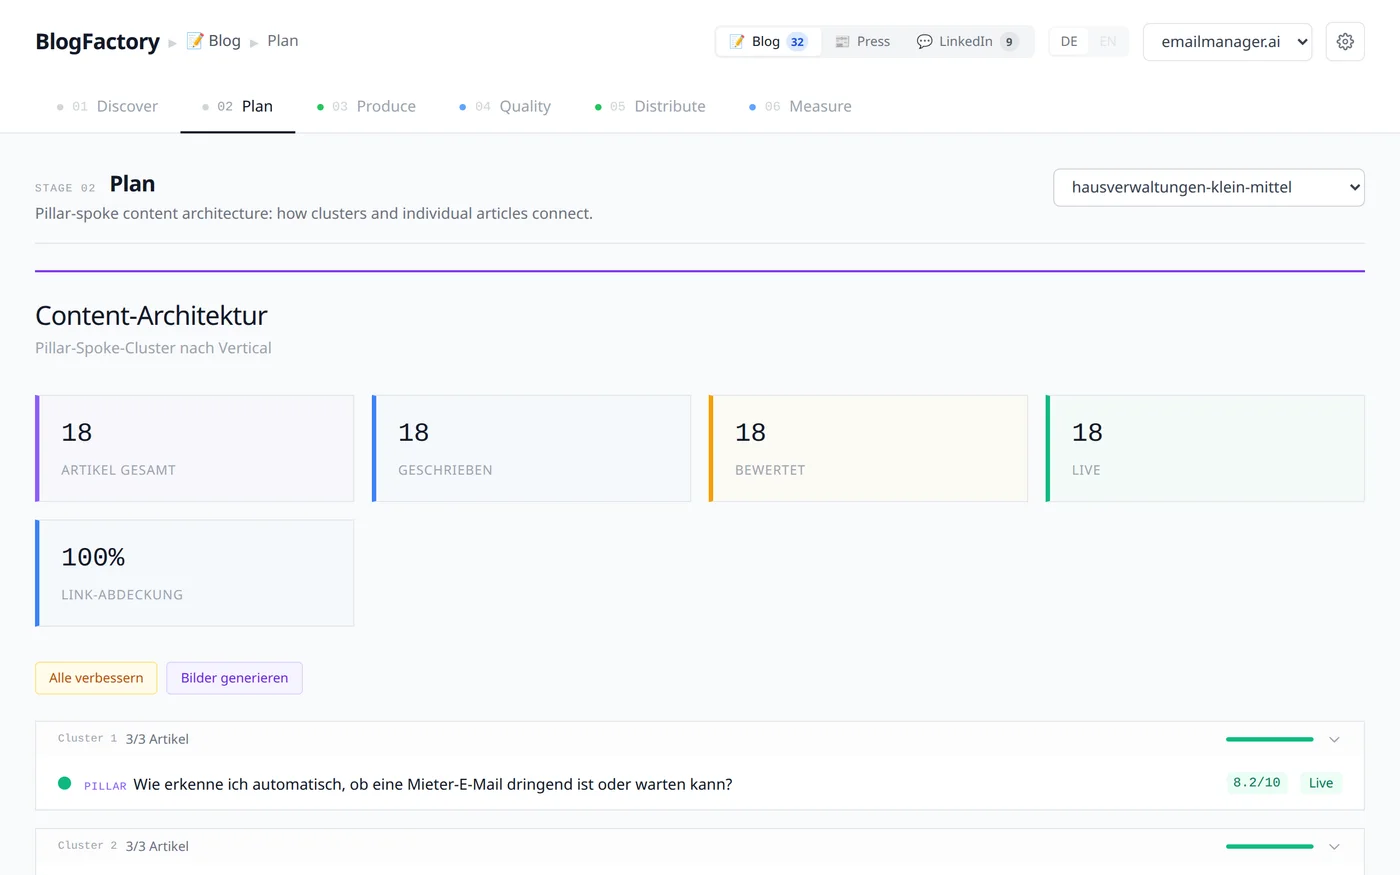Open the 03 Produce stage tab
The image size is (1400, 875).
click(366, 106)
